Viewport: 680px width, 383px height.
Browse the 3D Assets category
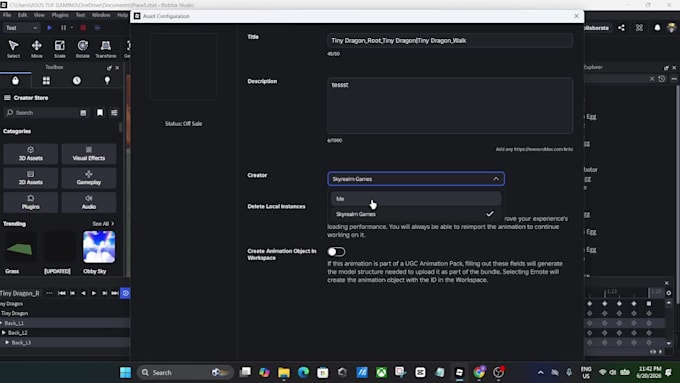click(x=30, y=154)
